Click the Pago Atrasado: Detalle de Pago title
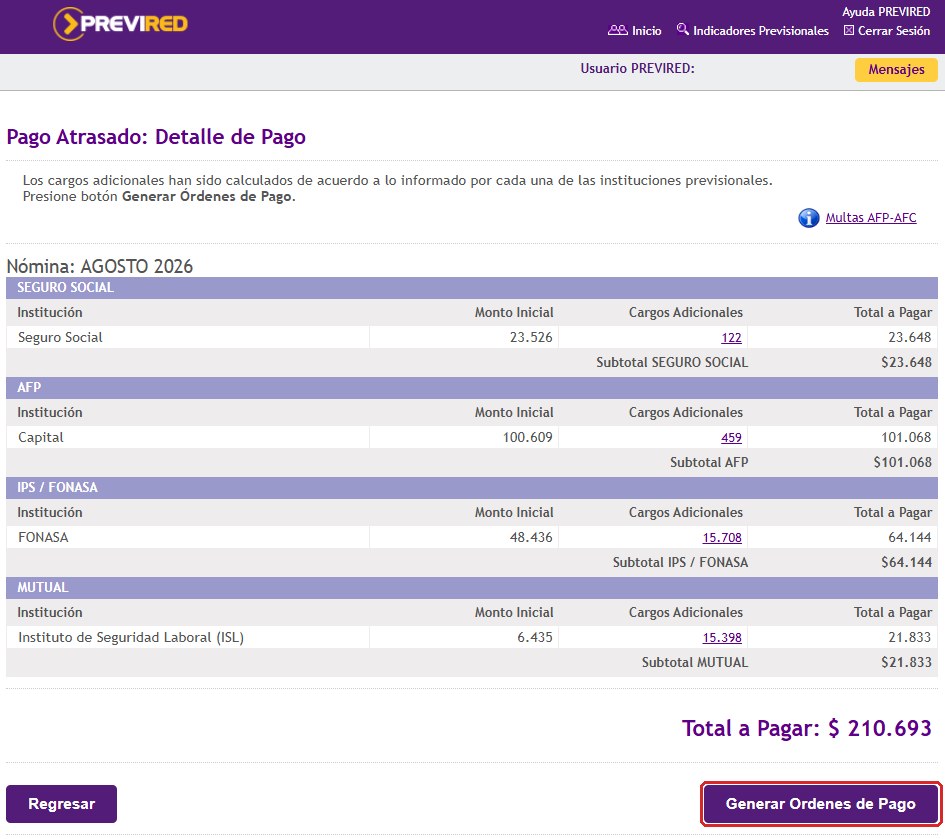This screenshot has width=945, height=839. pyautogui.click(x=156, y=137)
